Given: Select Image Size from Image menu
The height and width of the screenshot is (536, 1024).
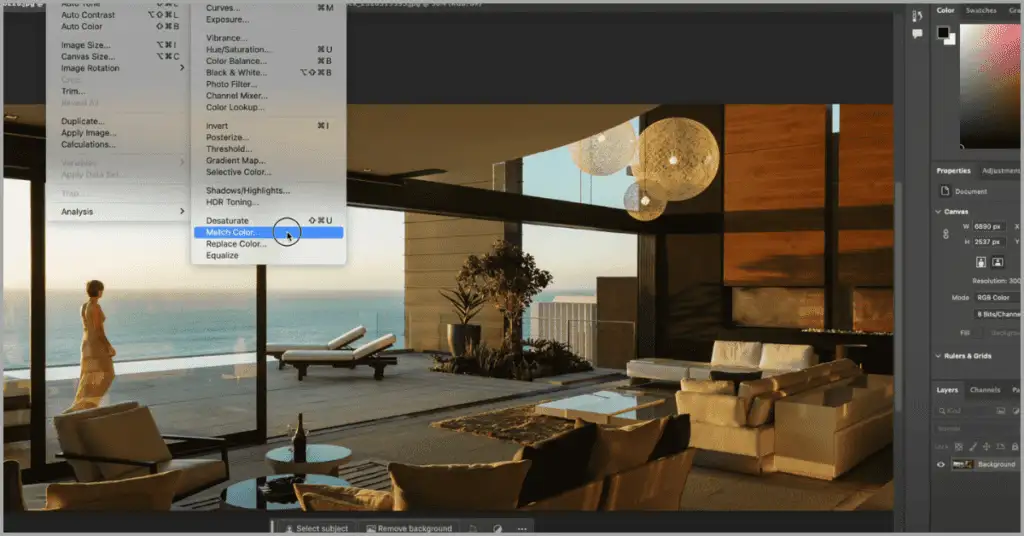Looking at the screenshot, I should coord(121,44).
